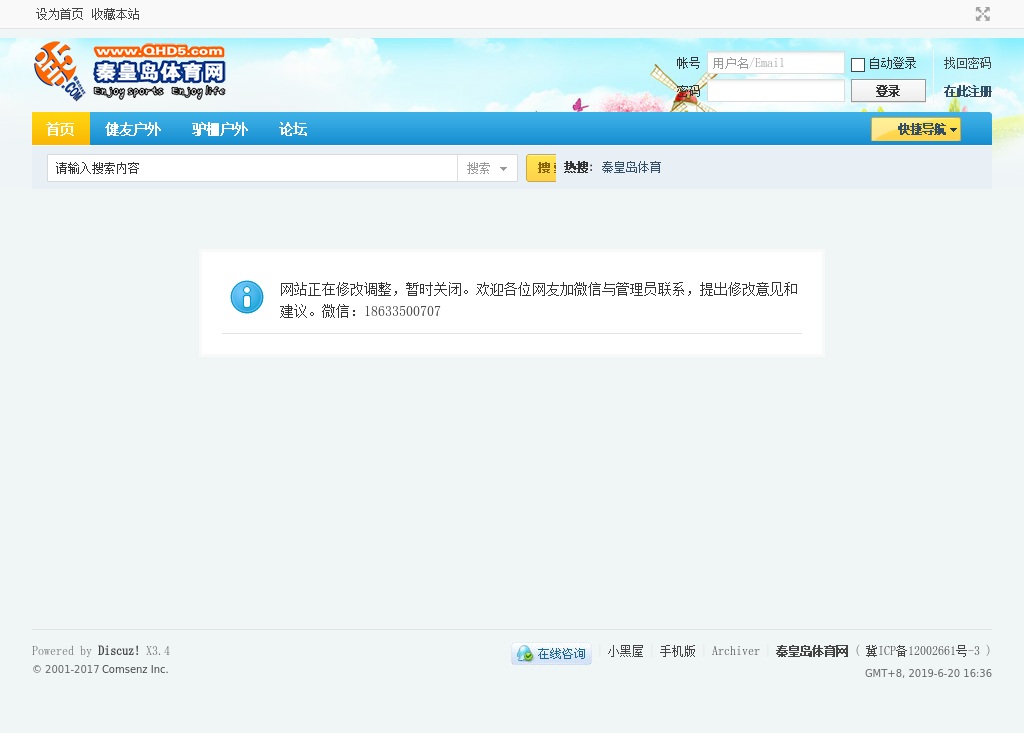The width and height of the screenshot is (1024, 733).
Task: Switch to the 论坛 tab
Action: pos(293,129)
